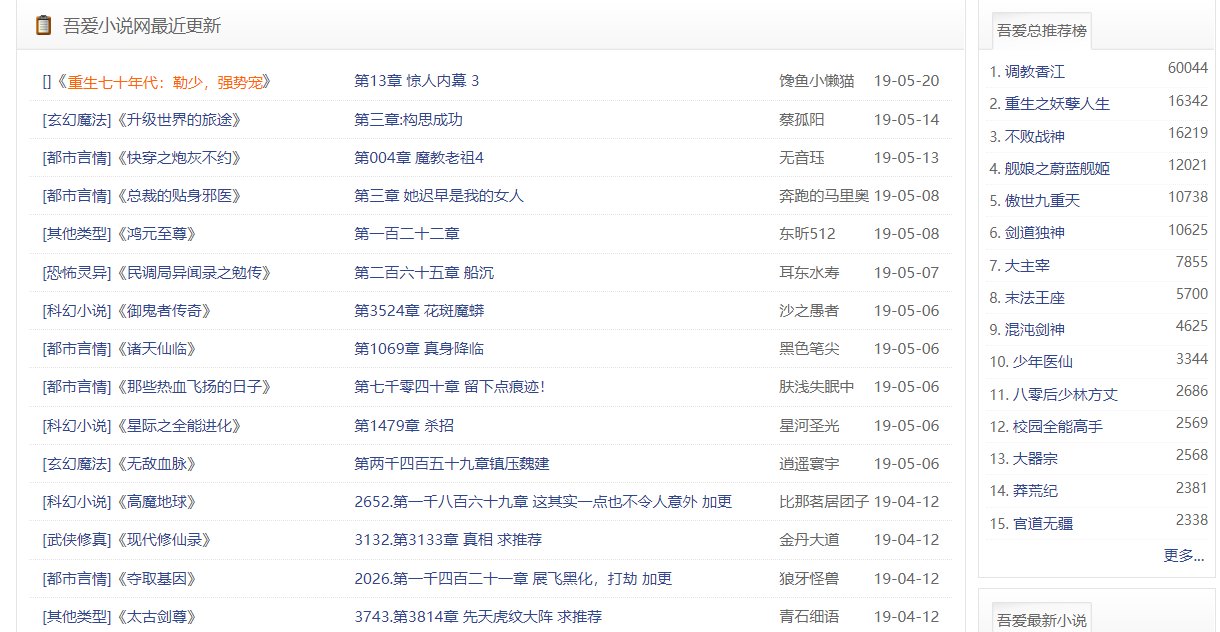Click the [科幻小说] category before 星际之全能进化
Viewport: 1220px width, 632px height.
tap(78, 425)
